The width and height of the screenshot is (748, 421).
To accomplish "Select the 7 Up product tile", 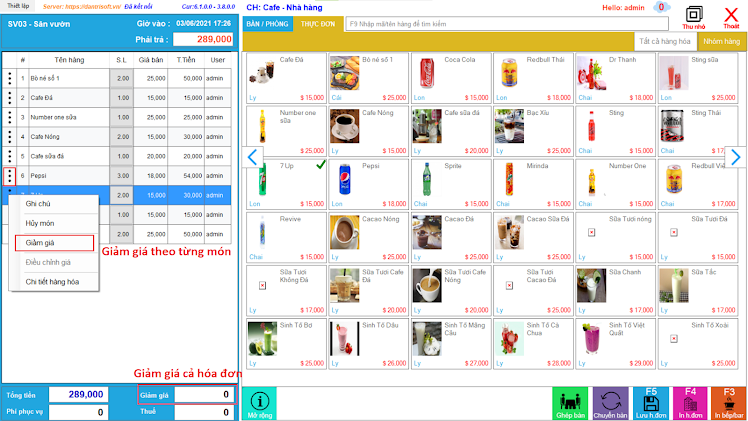I will pyautogui.click(x=286, y=184).
